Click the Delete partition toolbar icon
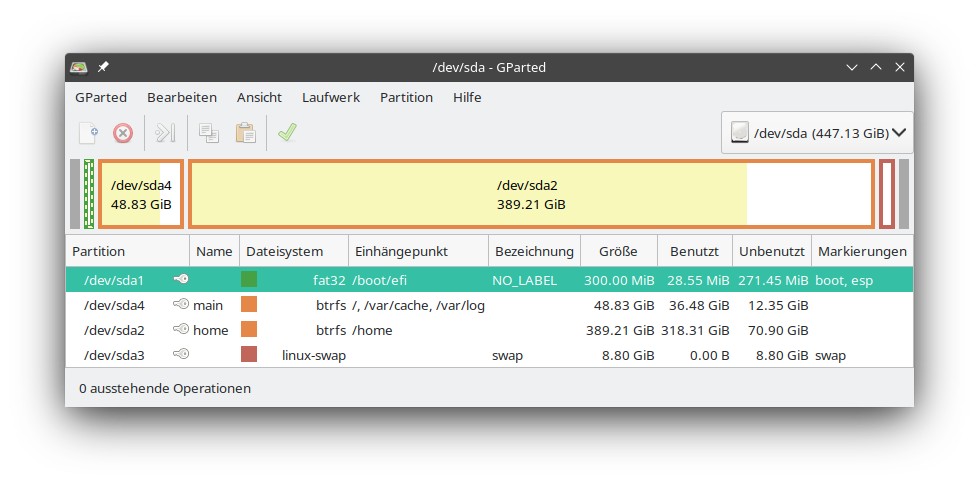The image size is (979, 484). 123,133
